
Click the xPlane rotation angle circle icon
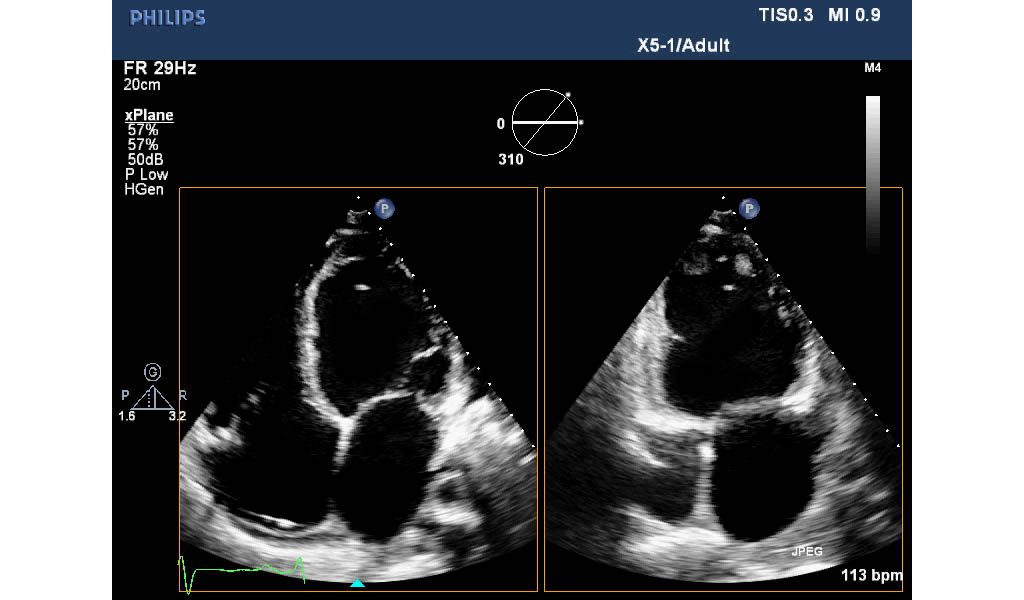point(545,122)
